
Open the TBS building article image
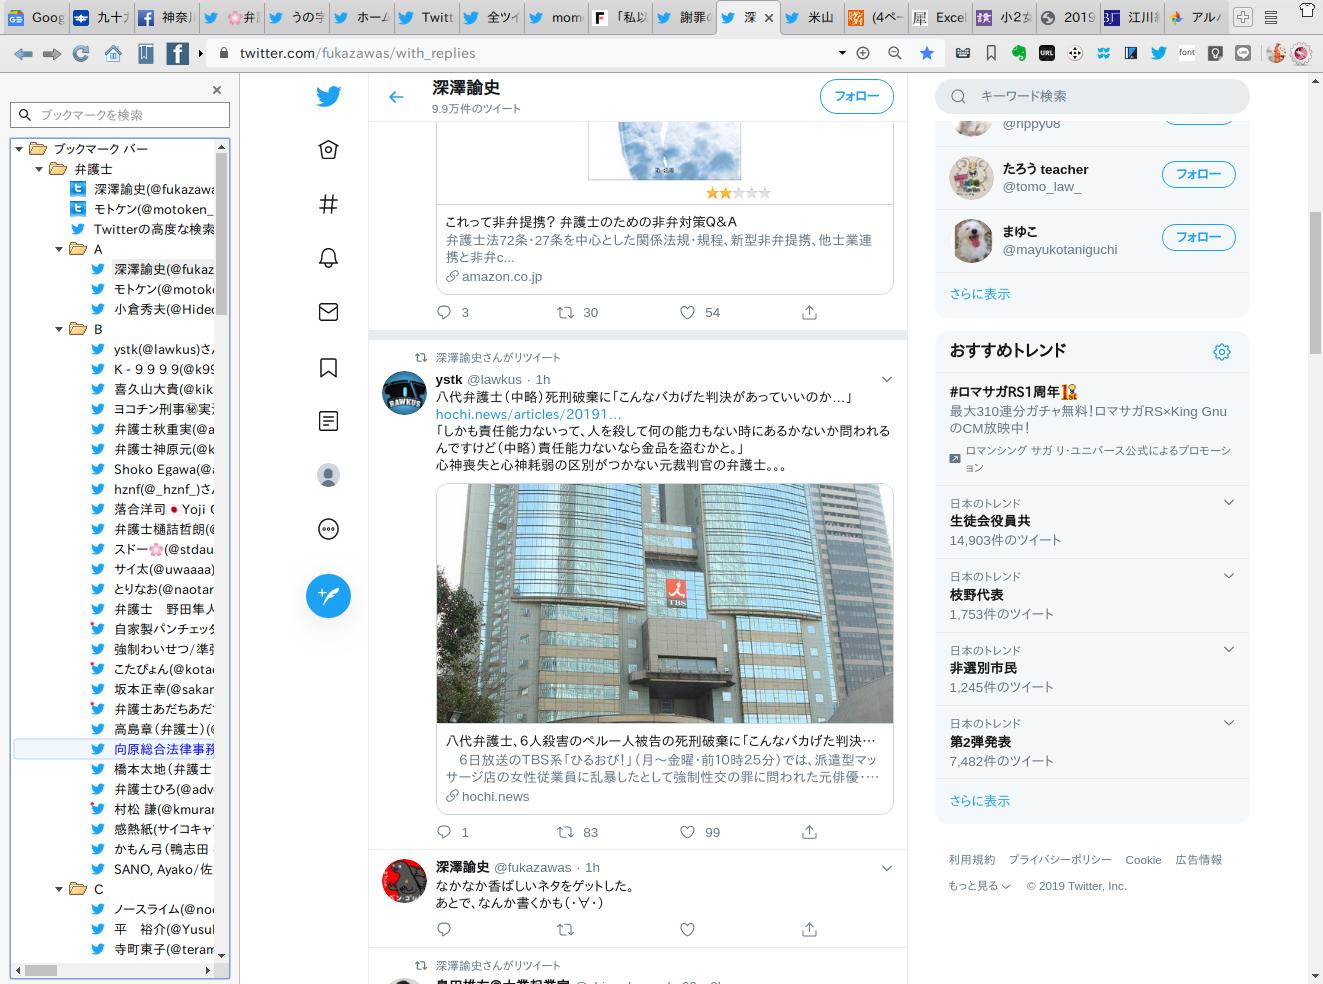point(665,604)
